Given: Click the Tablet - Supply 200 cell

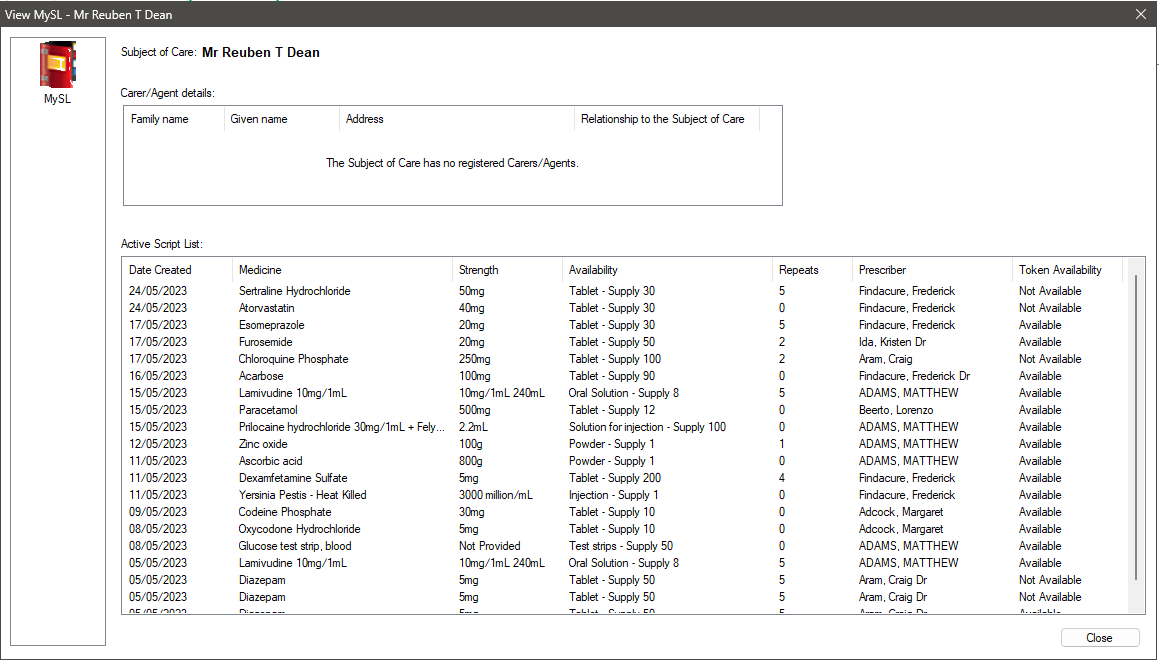Looking at the screenshot, I should tap(615, 478).
